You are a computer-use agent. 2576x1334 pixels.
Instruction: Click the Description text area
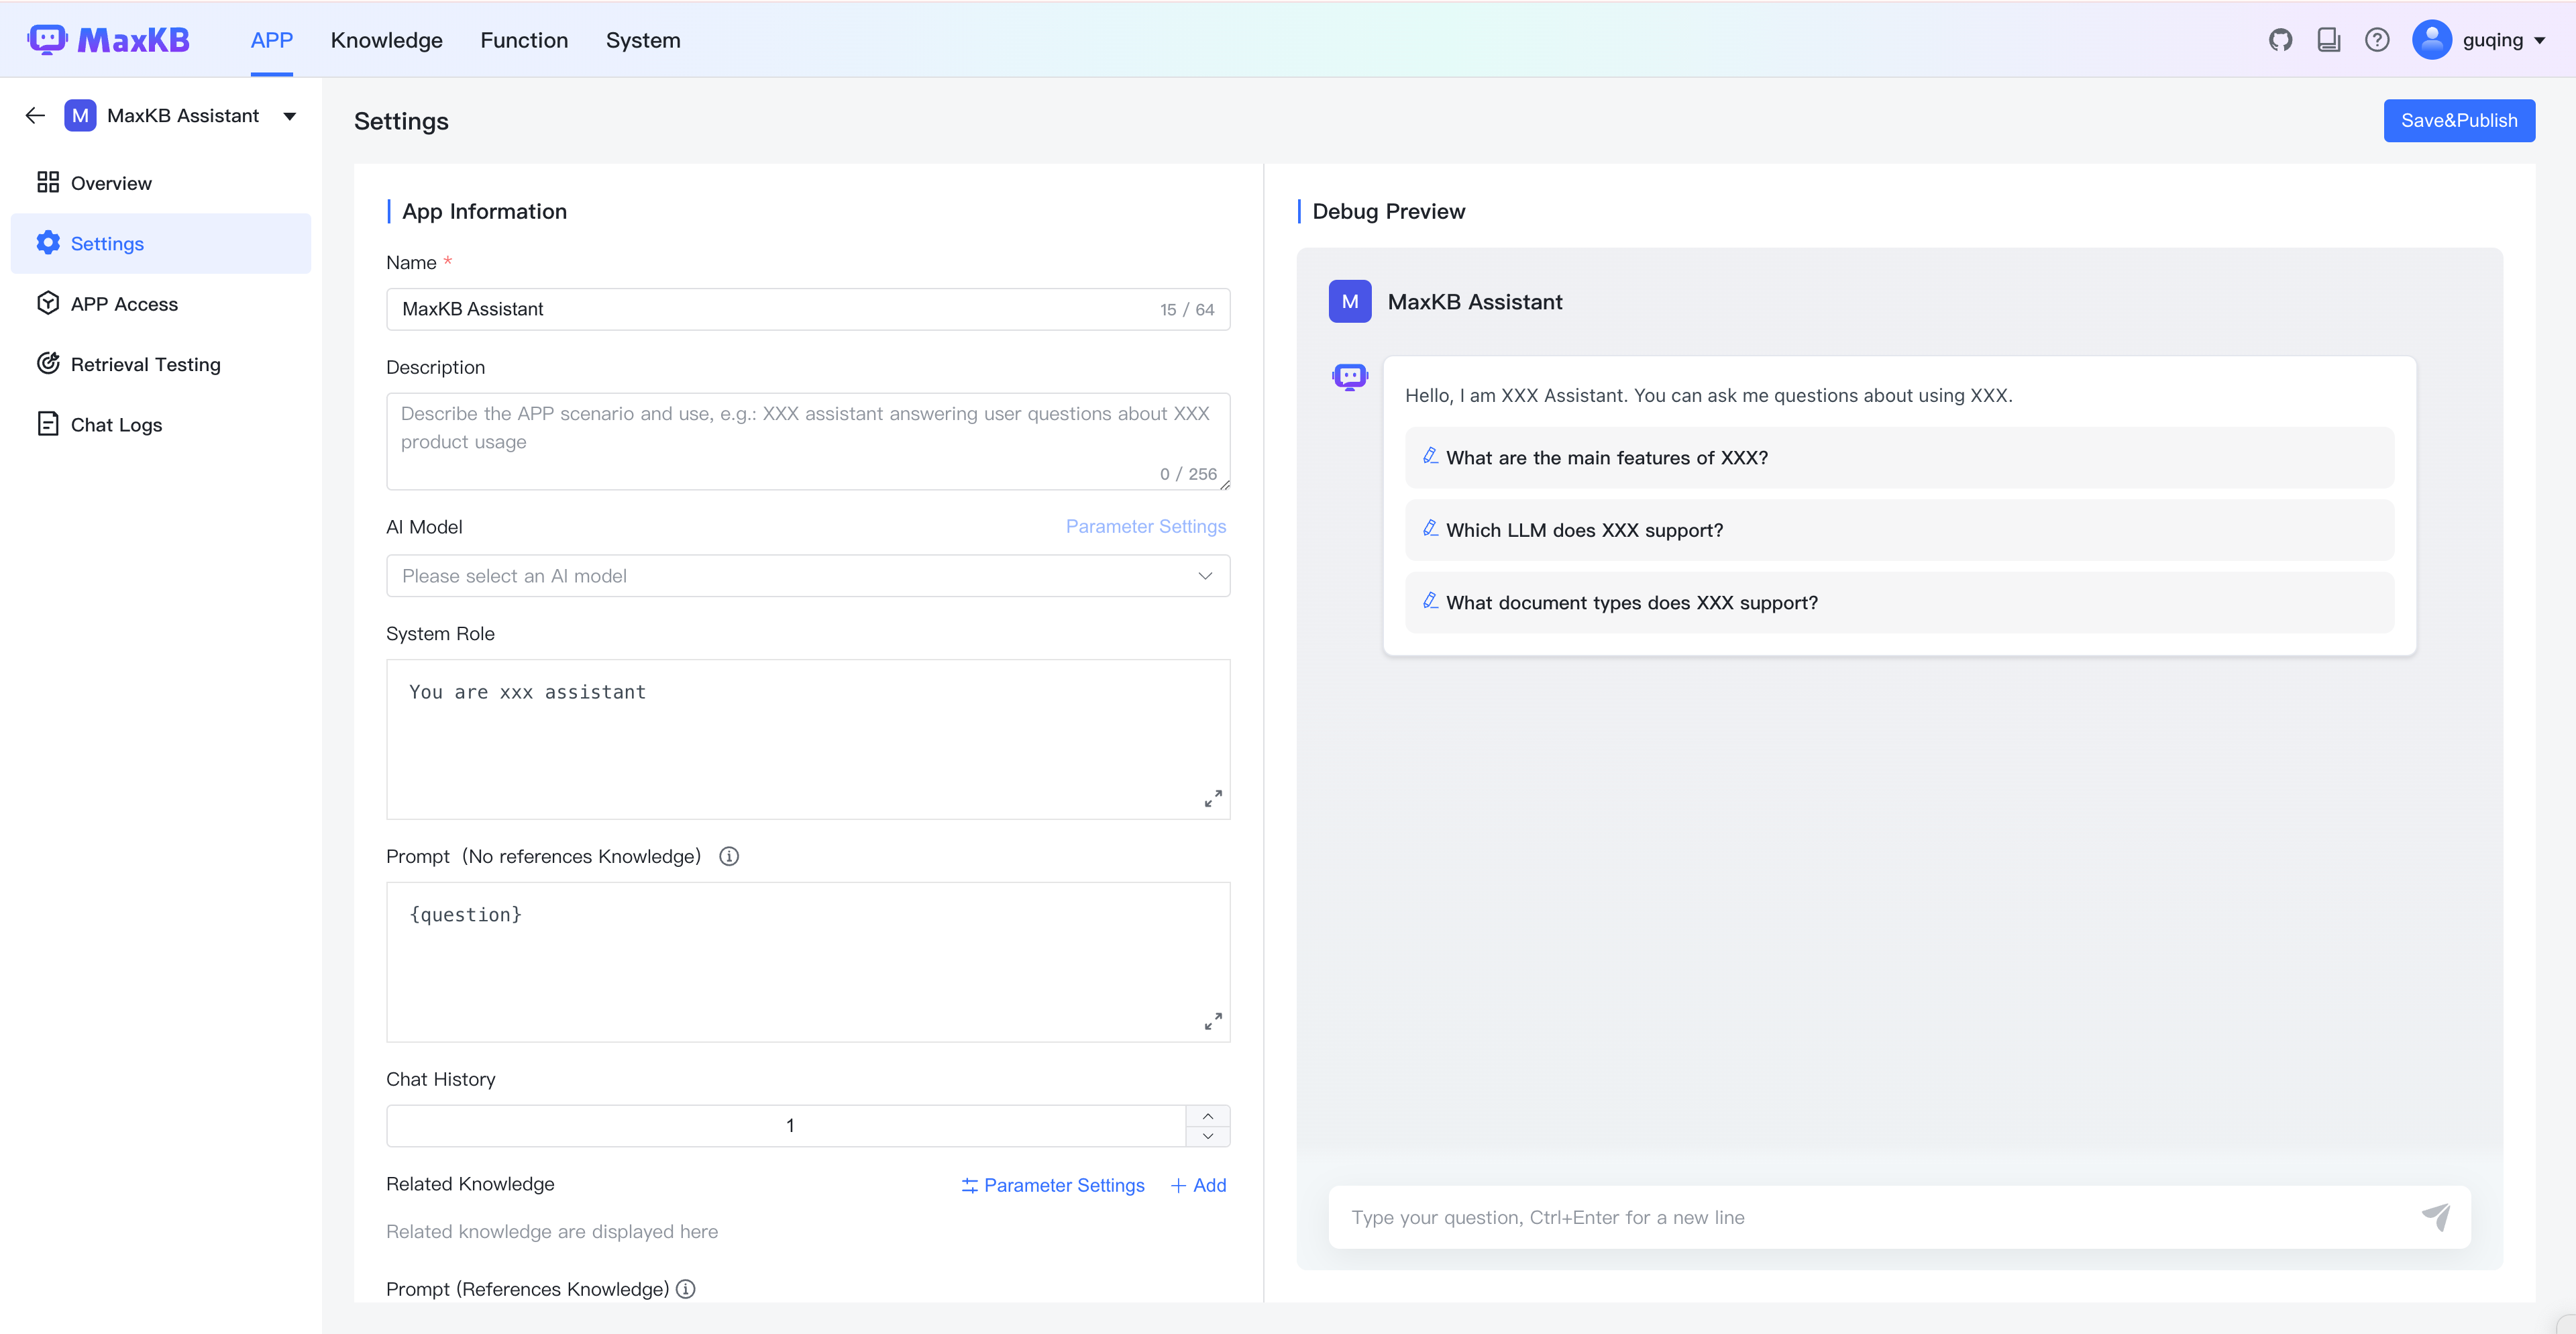808,441
